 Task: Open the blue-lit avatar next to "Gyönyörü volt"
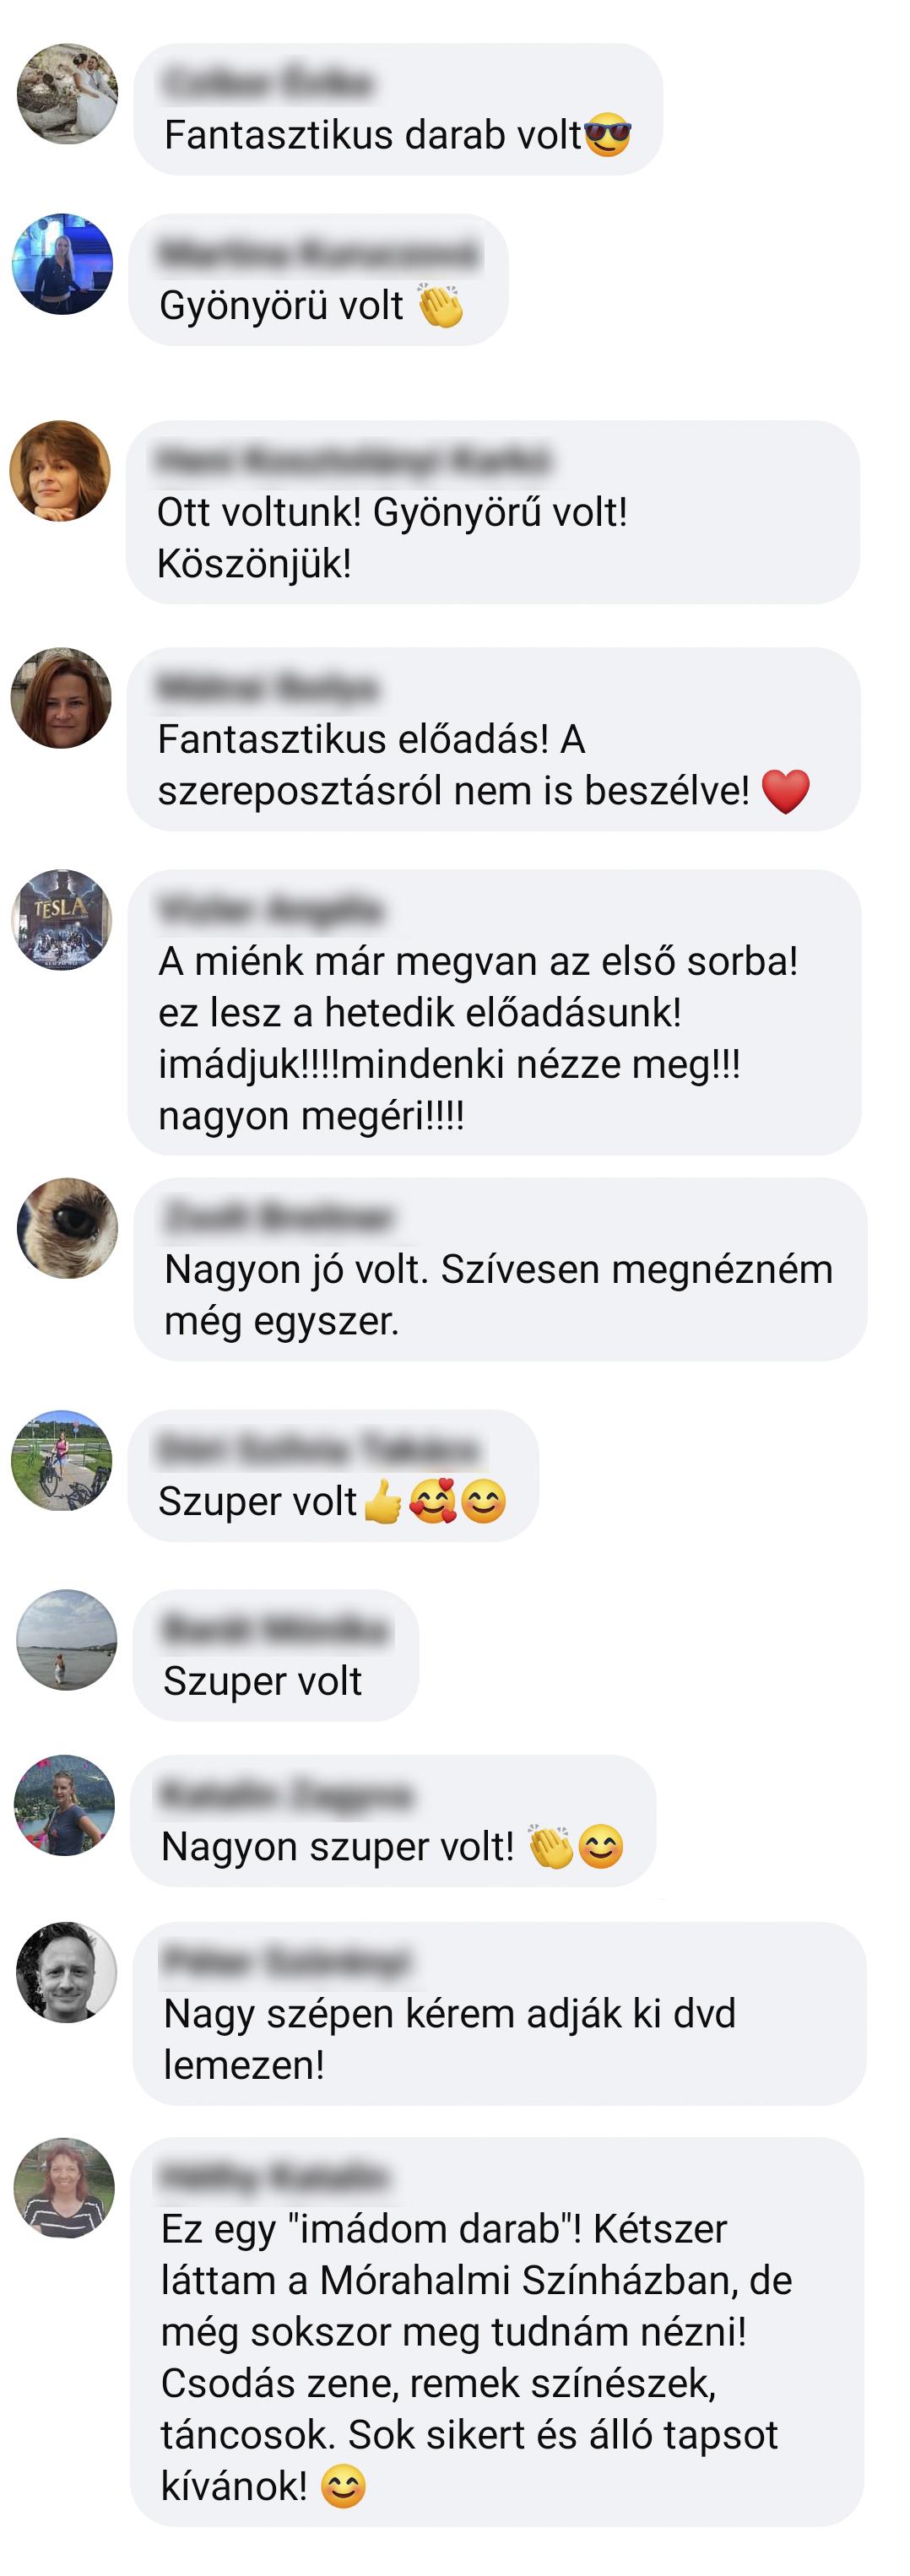coord(62,264)
